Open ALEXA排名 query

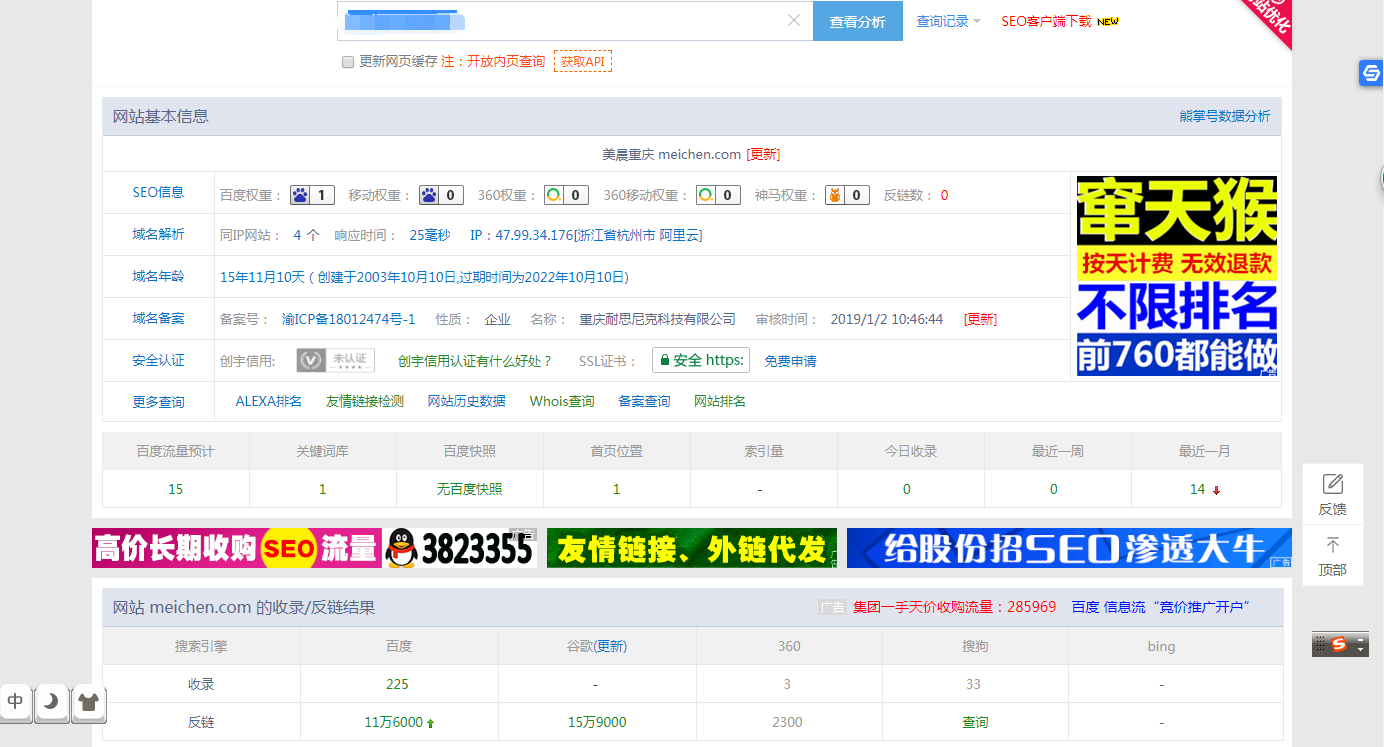pyautogui.click(x=268, y=401)
